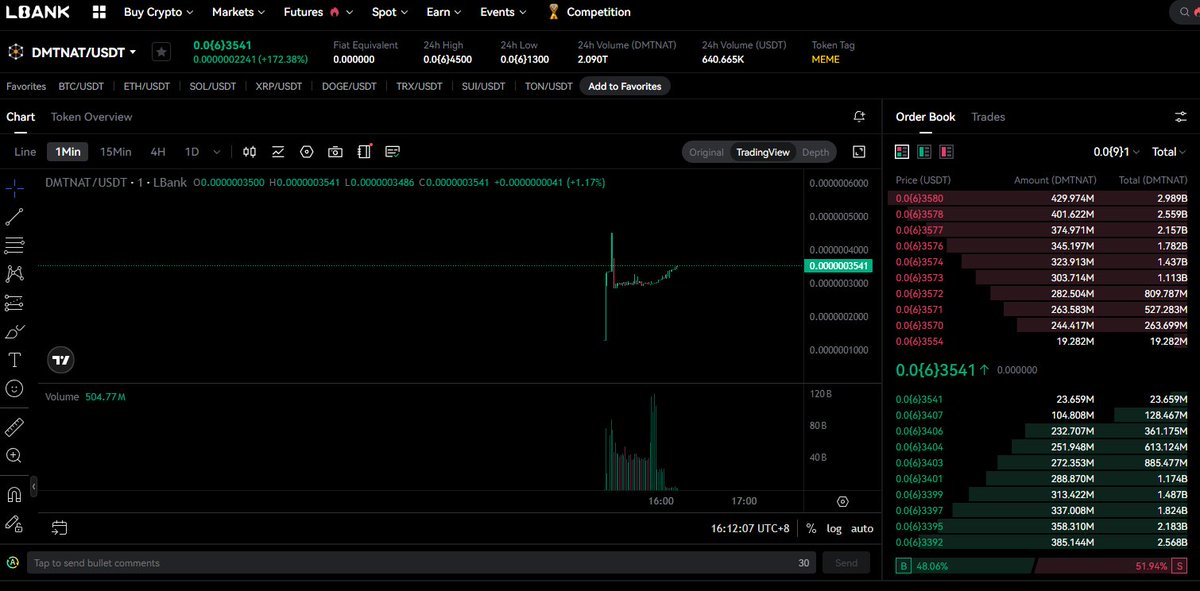Open chart settings hexagon icon

307,152
